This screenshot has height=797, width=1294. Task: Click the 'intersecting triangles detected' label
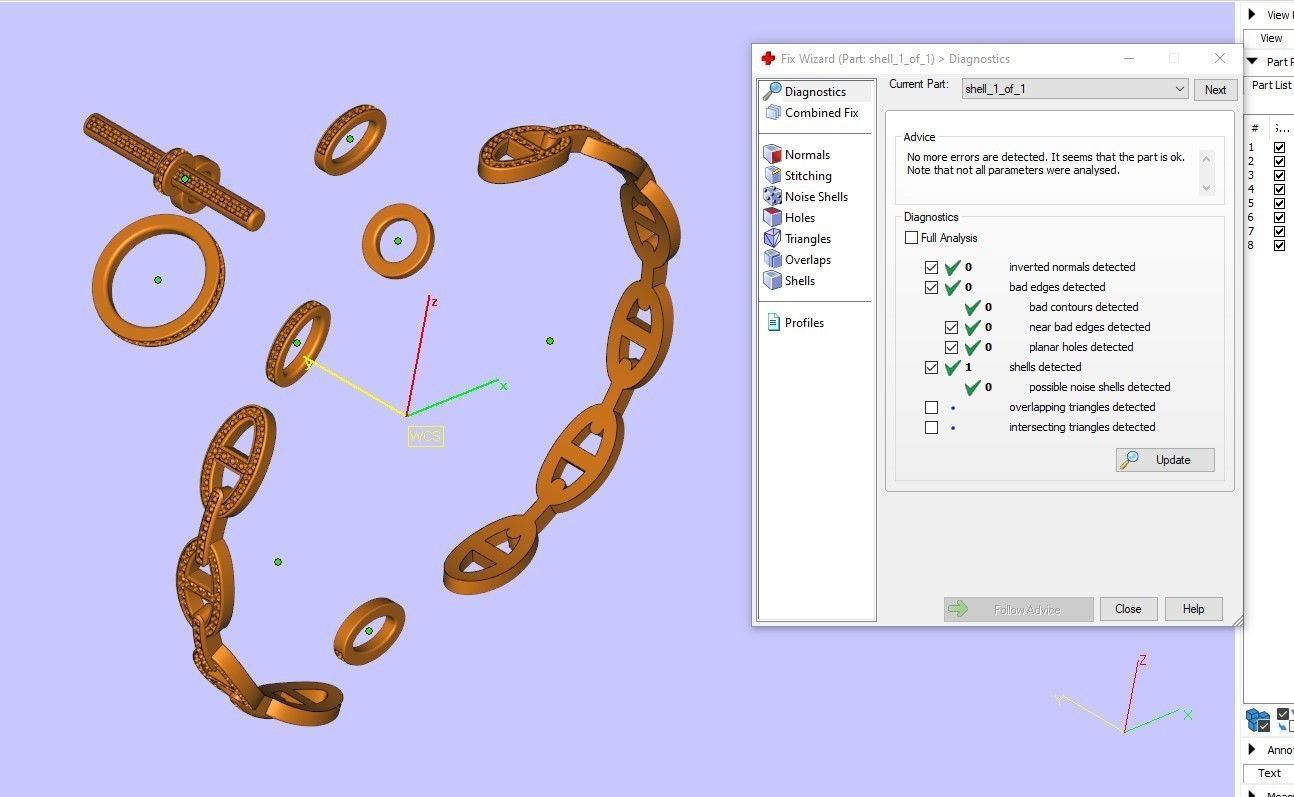1082,427
